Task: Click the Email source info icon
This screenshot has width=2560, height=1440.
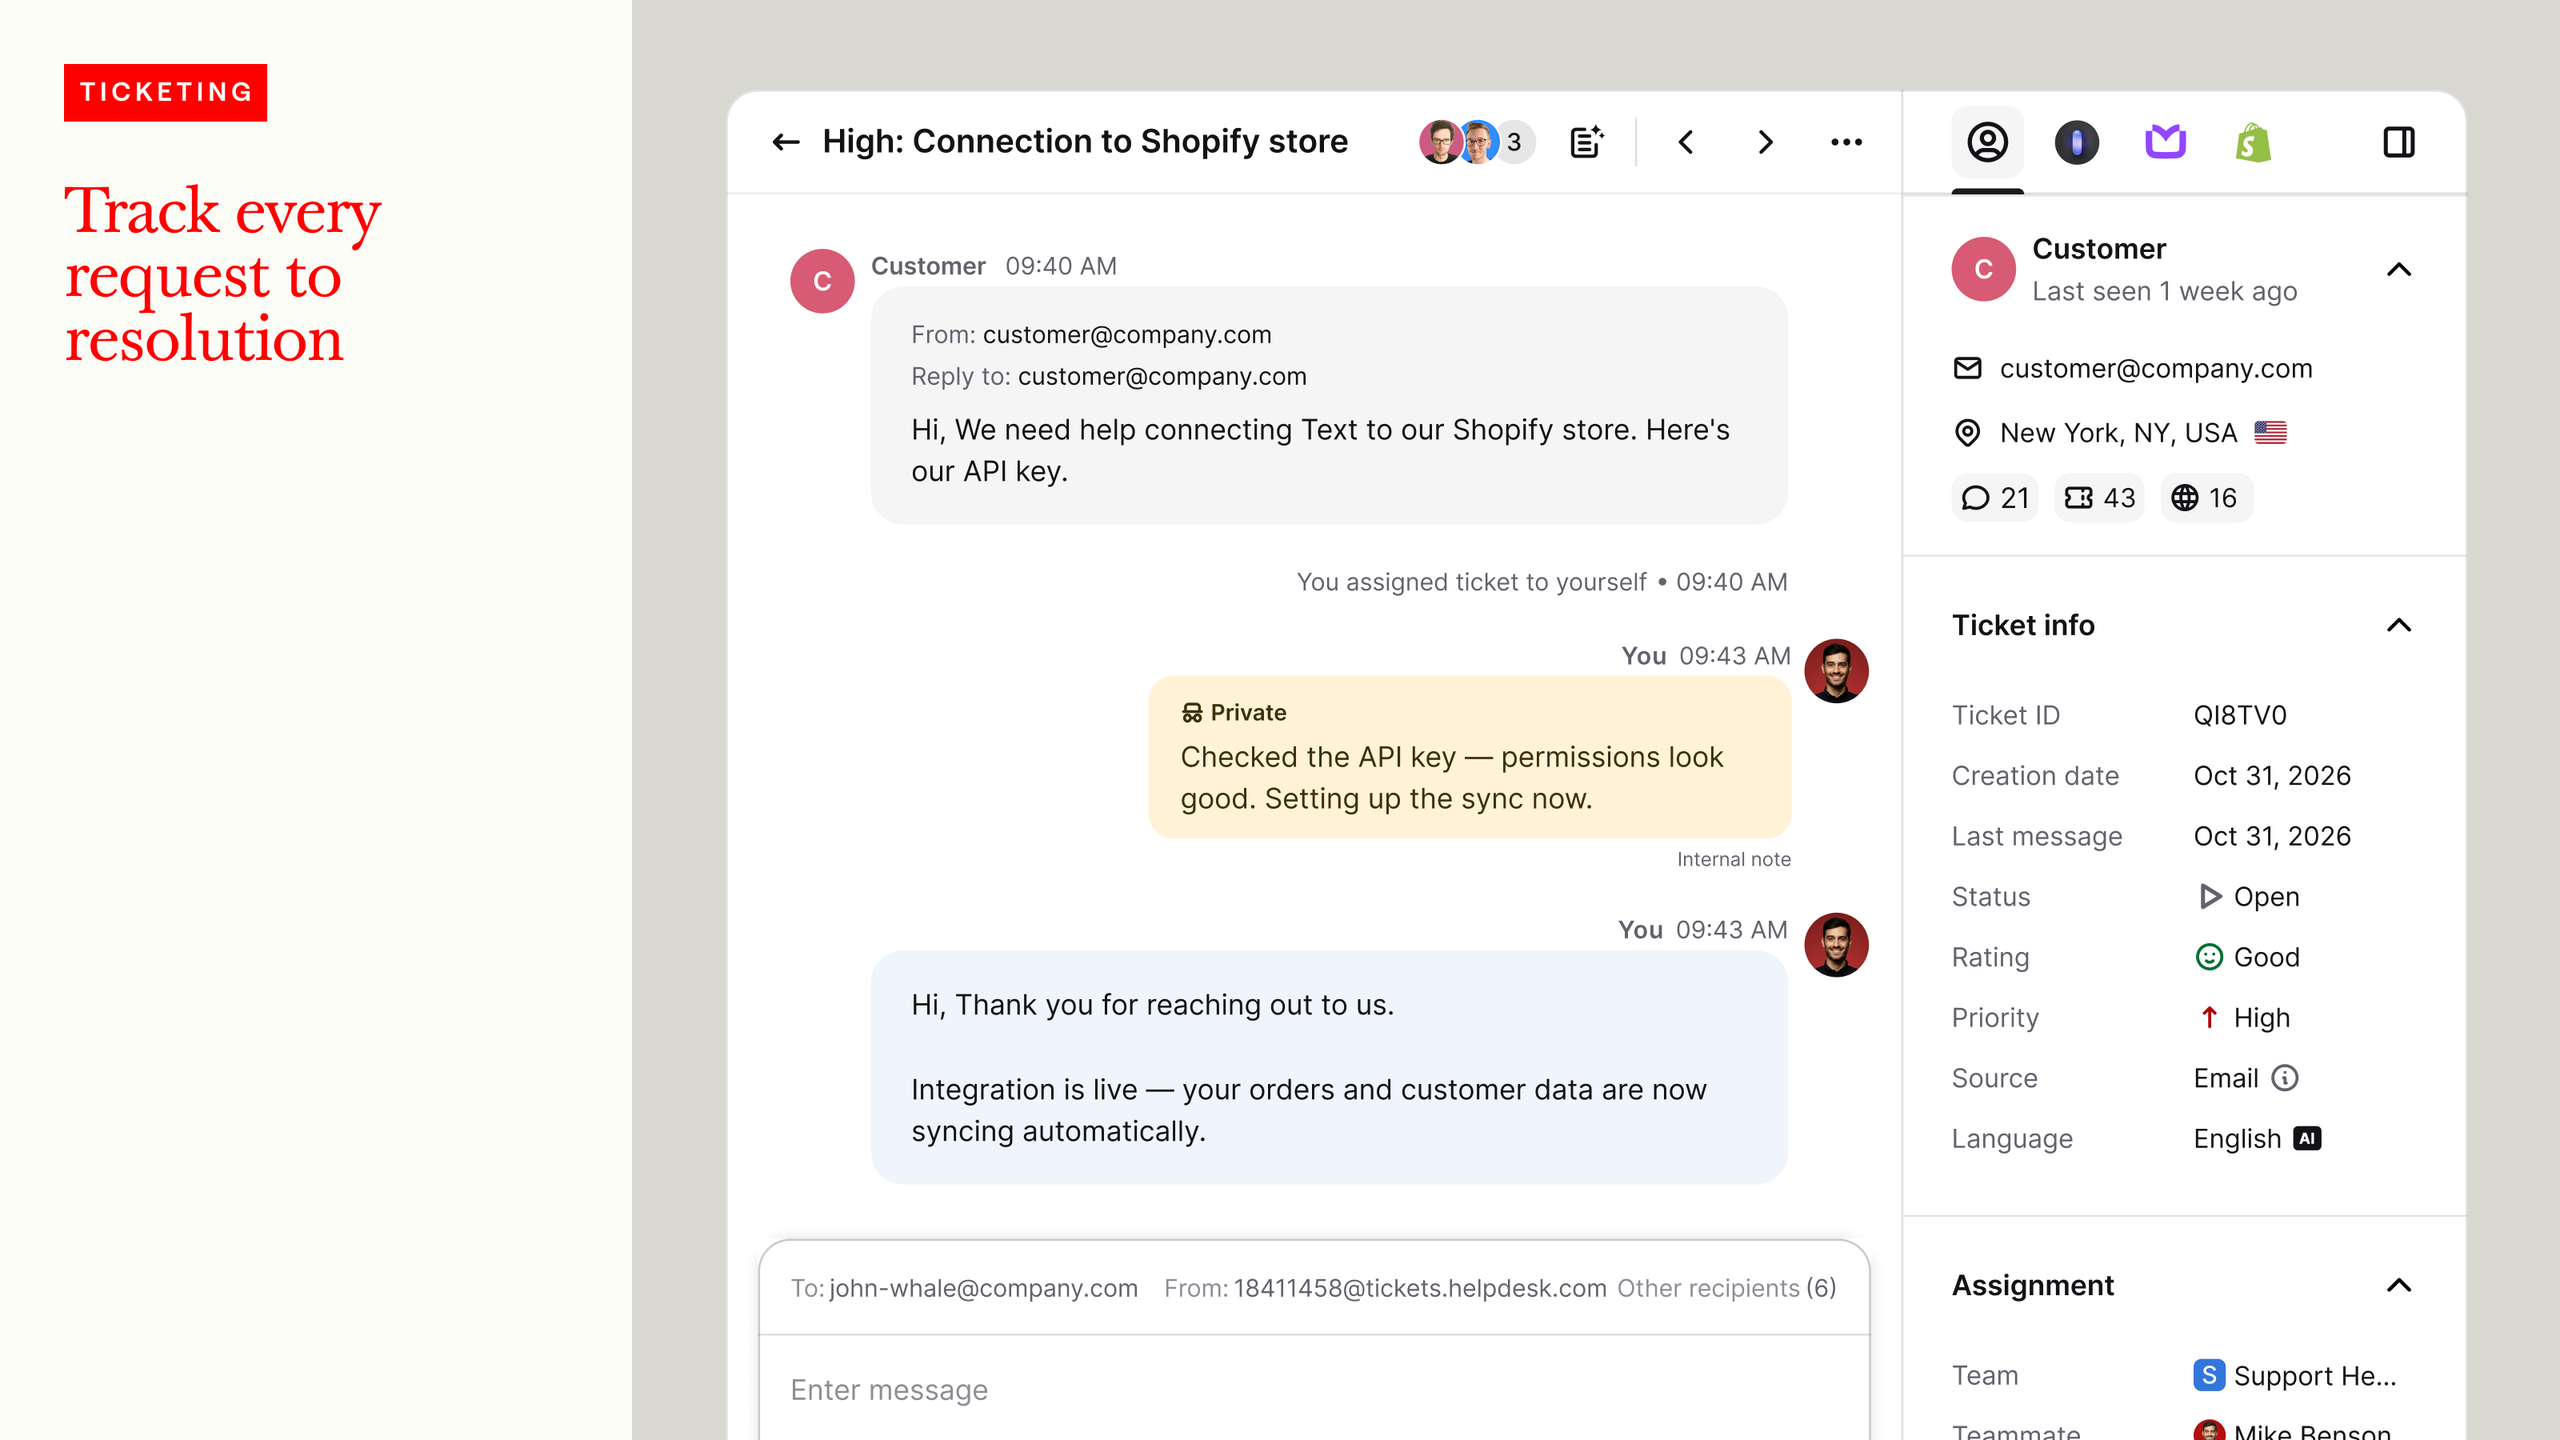Action: (x=2285, y=1078)
